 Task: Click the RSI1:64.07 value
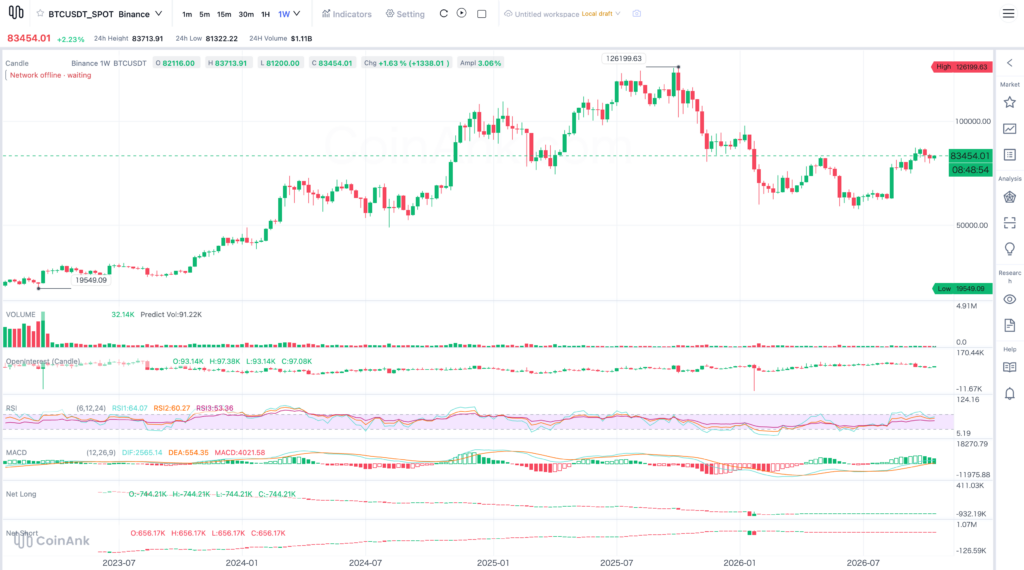tap(129, 408)
